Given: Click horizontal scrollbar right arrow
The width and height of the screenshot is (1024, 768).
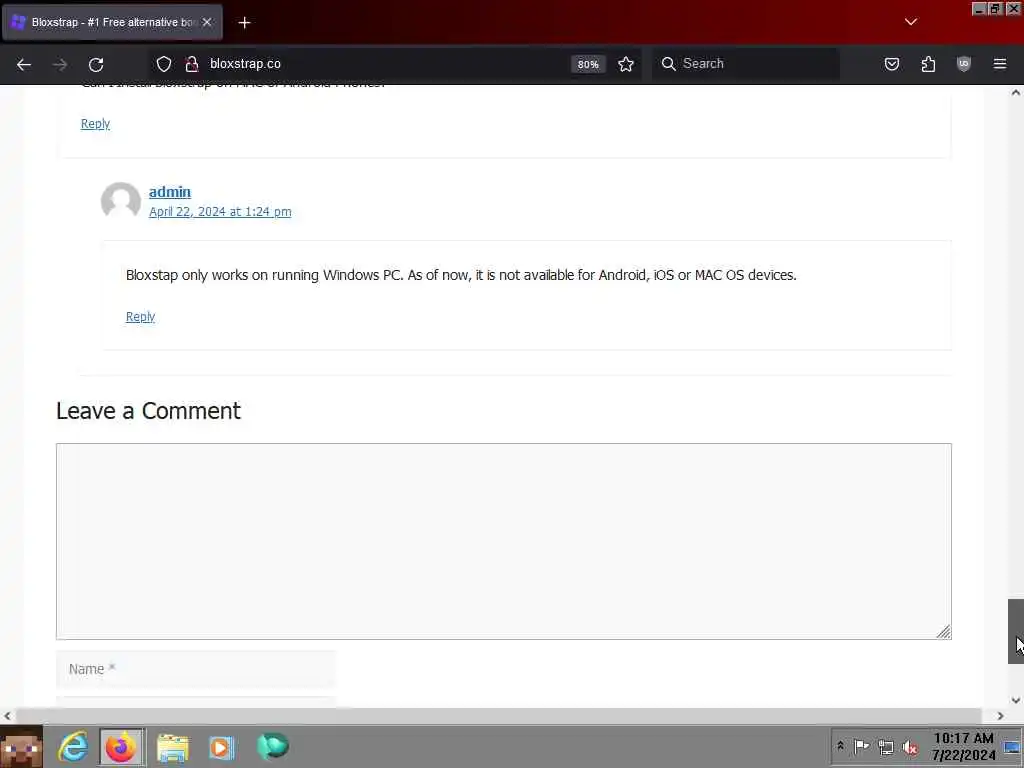Looking at the screenshot, I should point(1000,716).
